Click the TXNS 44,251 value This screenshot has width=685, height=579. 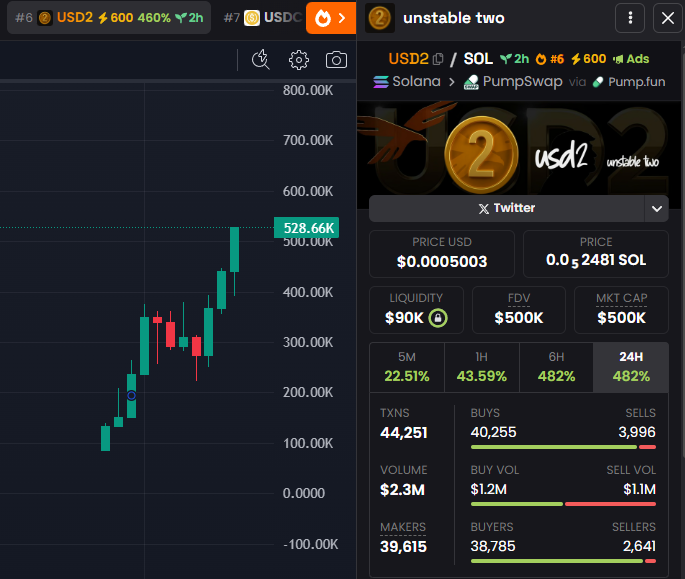coord(404,433)
